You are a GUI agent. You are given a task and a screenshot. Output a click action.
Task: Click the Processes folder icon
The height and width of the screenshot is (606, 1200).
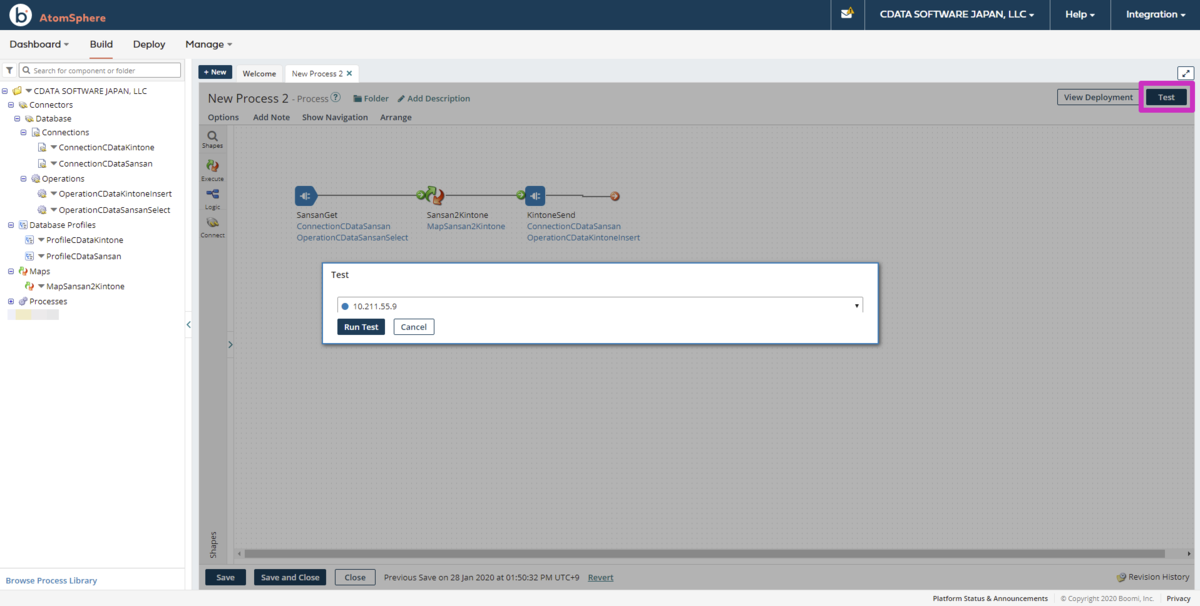(22, 301)
